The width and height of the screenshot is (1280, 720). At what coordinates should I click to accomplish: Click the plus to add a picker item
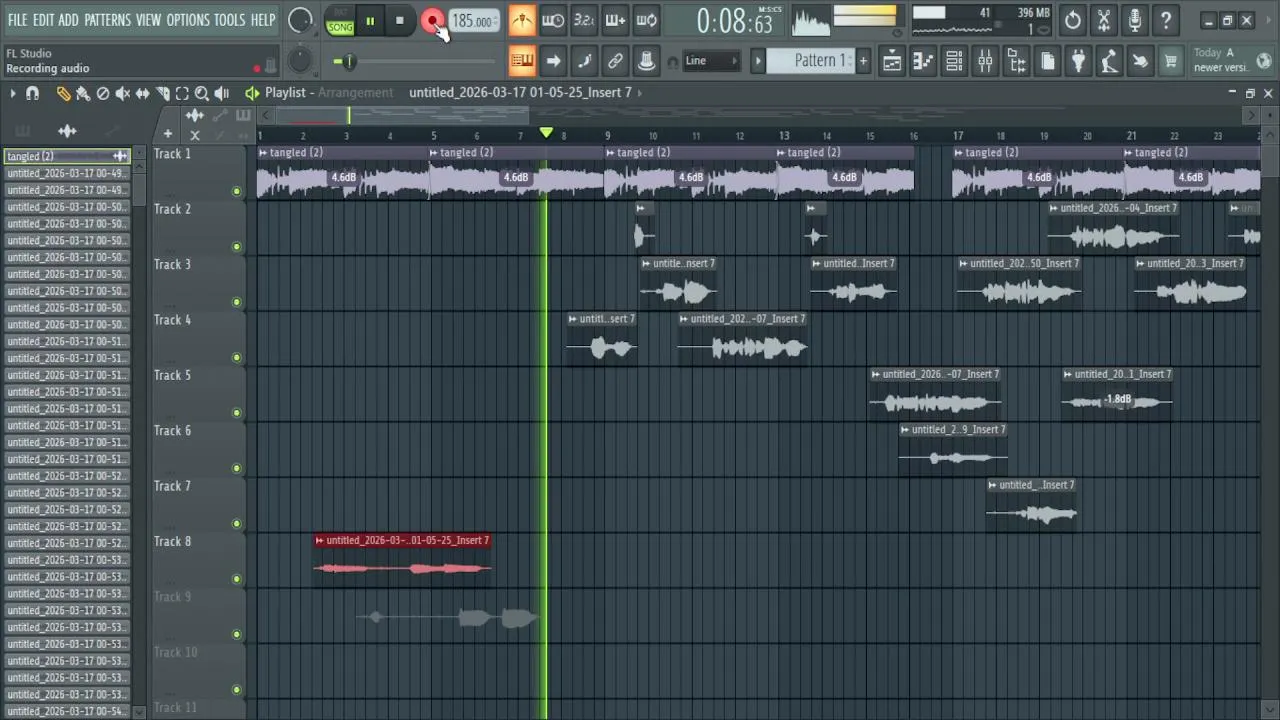167,134
